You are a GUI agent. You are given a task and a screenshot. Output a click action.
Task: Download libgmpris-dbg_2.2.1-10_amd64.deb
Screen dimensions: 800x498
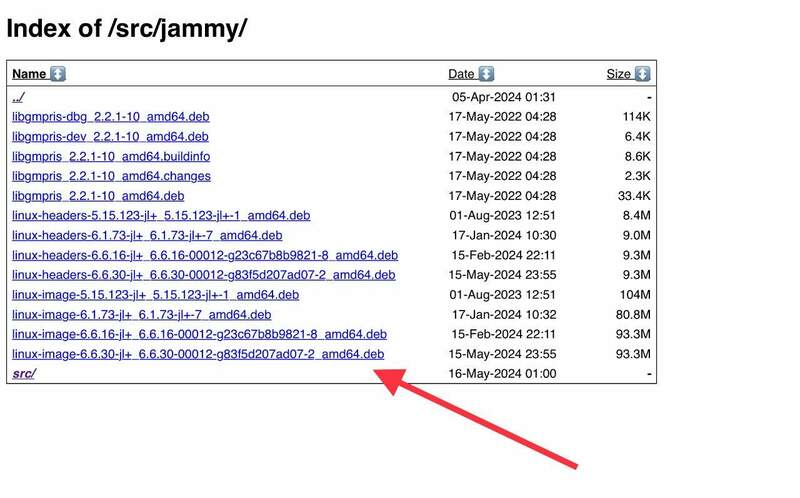[x=110, y=117]
